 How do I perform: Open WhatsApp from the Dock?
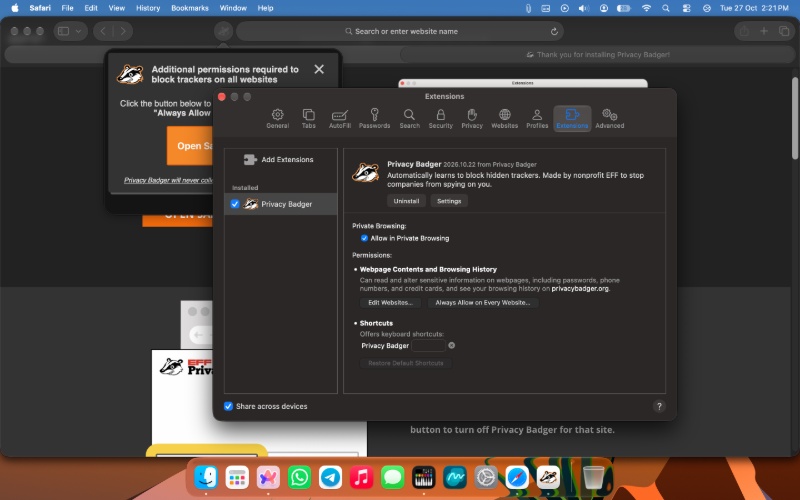click(x=299, y=478)
